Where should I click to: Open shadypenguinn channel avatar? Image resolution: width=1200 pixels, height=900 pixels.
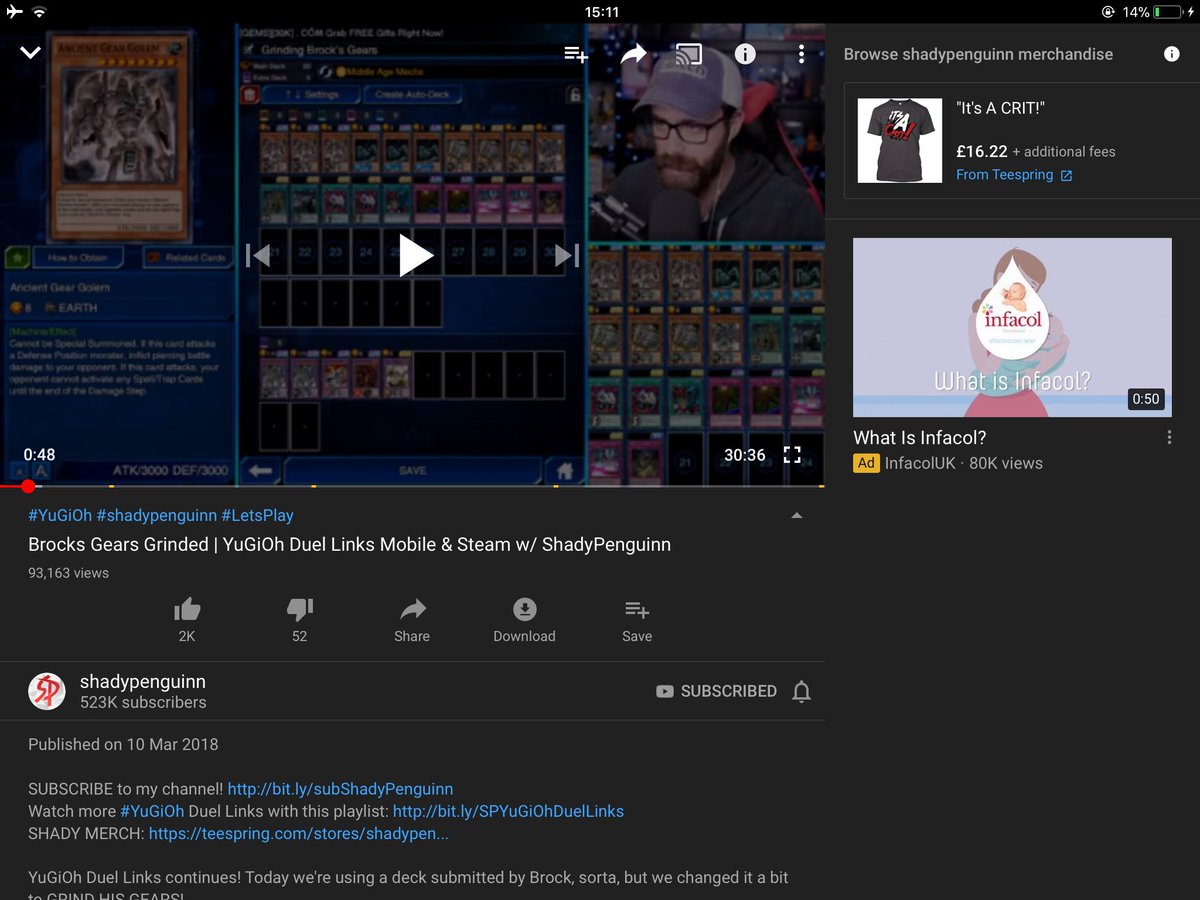[47, 691]
